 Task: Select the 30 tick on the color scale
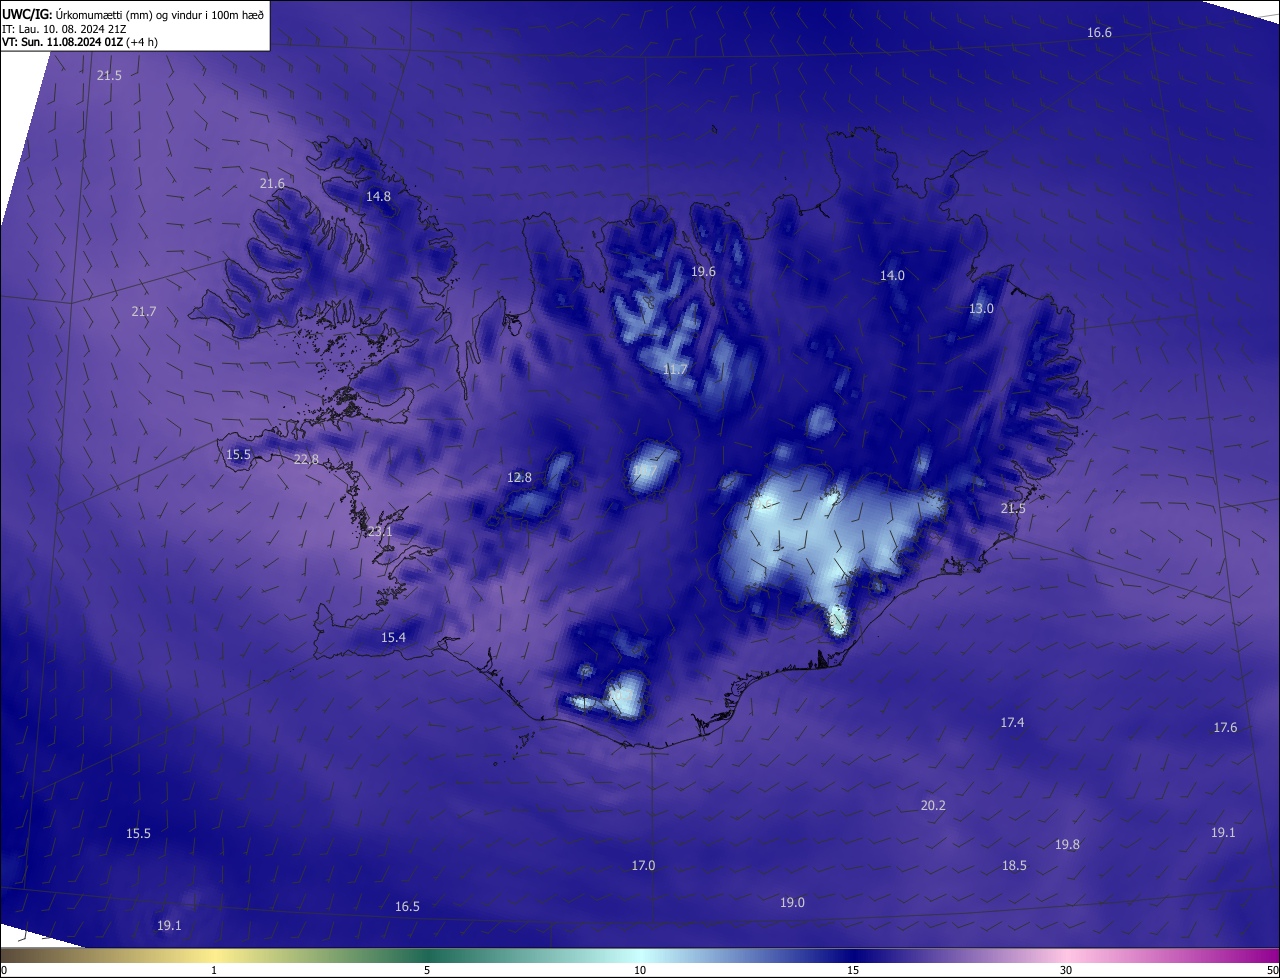point(1066,970)
